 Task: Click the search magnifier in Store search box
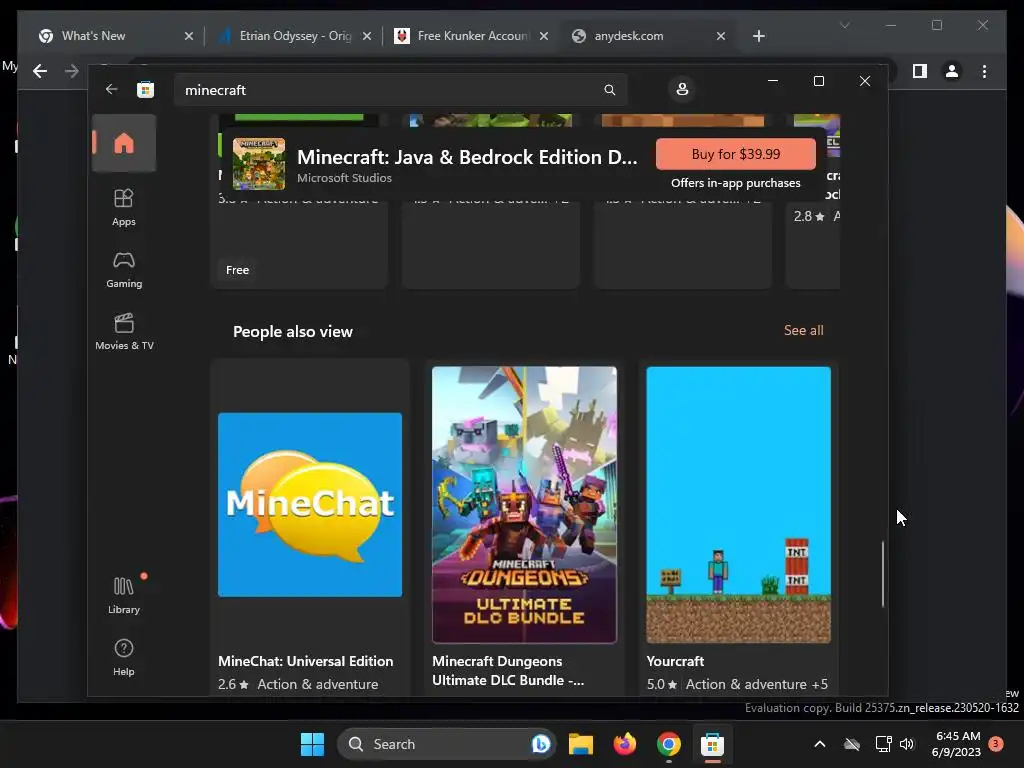click(x=609, y=90)
